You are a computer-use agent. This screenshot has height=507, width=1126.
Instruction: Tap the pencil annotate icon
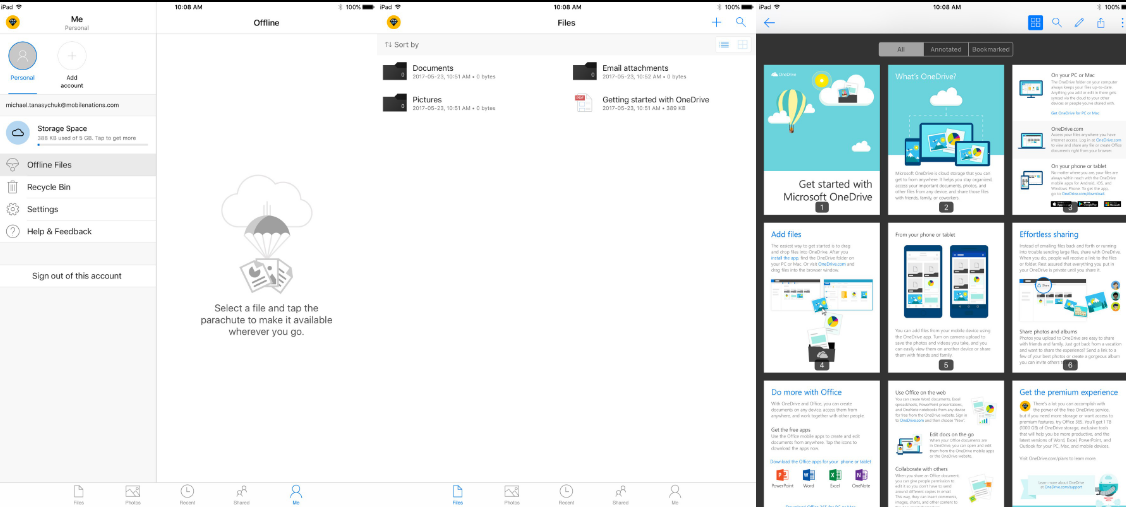coord(1079,22)
